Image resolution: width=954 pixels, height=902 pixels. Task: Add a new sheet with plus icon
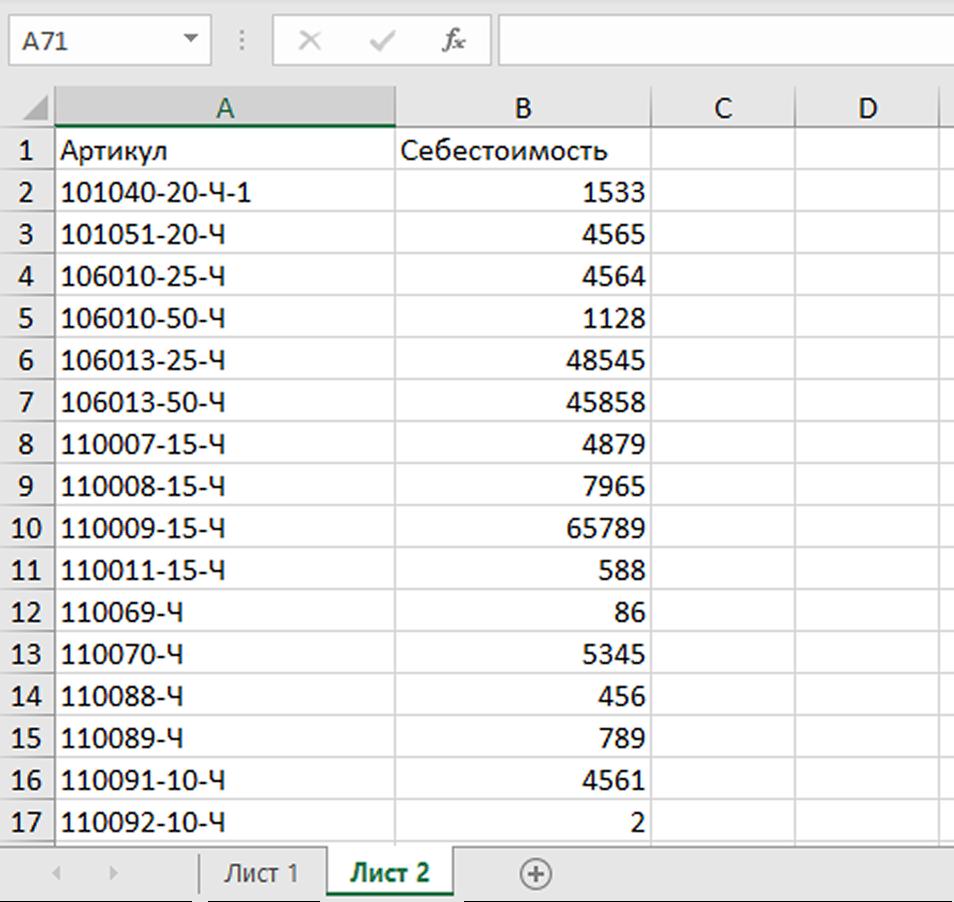(536, 873)
